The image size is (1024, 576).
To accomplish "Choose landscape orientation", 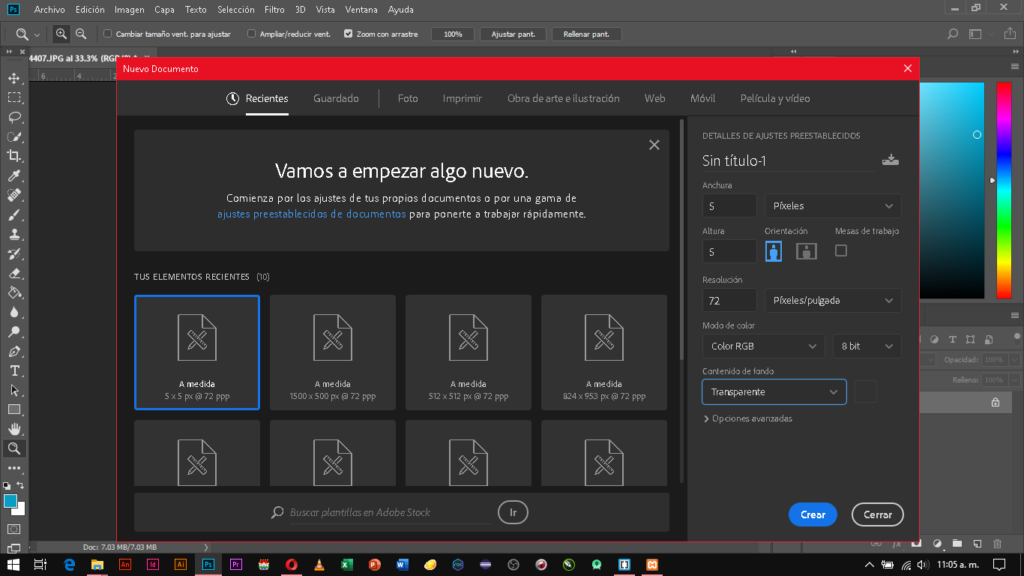I will 806,251.
